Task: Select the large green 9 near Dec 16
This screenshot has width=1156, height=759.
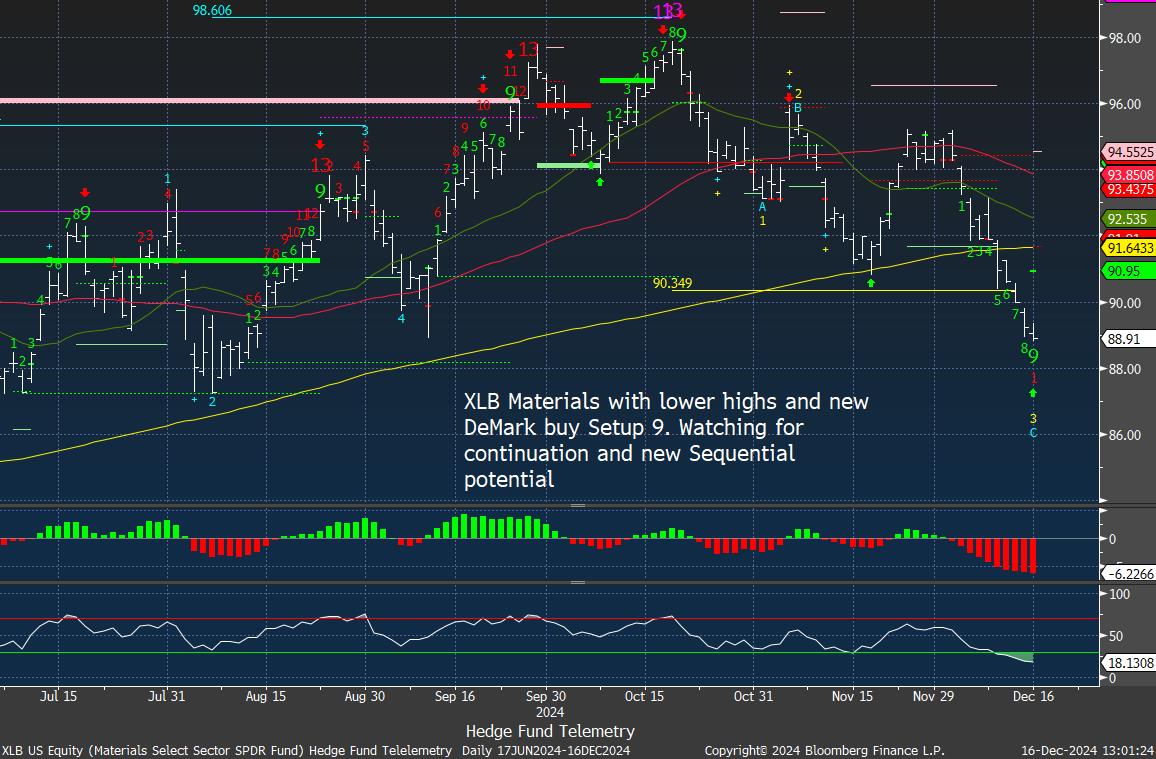Action: (1034, 356)
